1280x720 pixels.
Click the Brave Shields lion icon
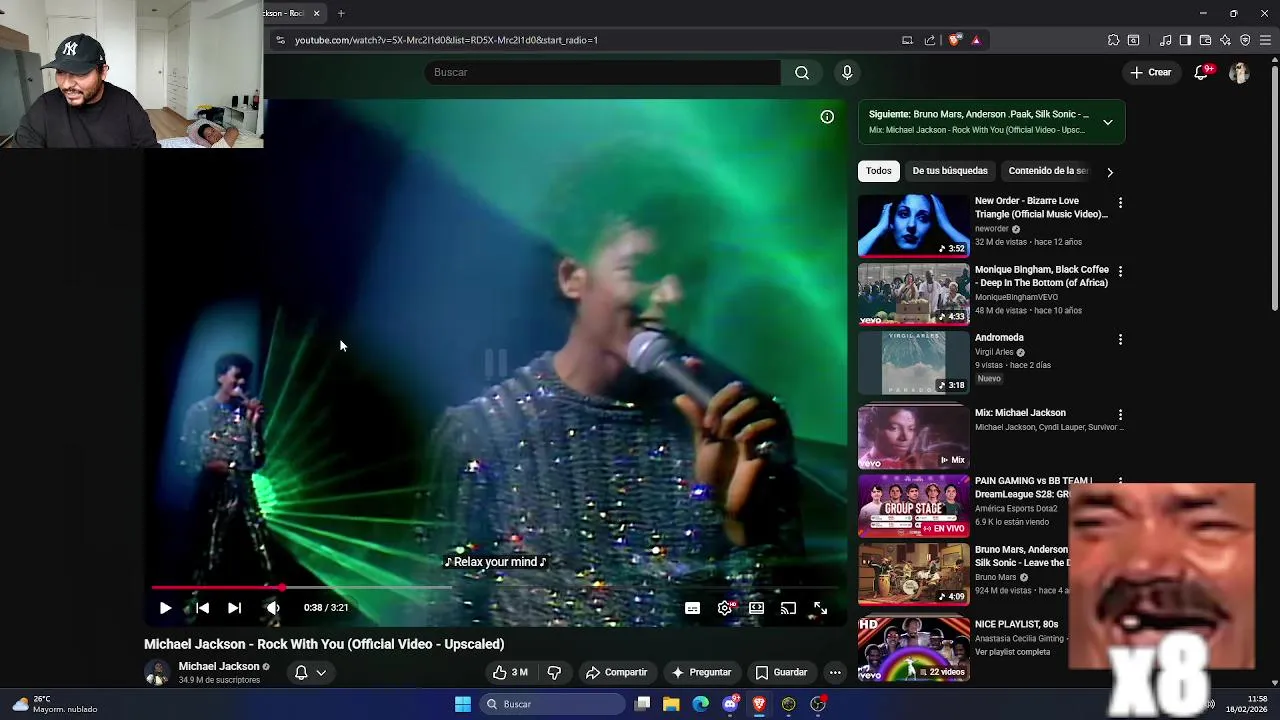(955, 40)
